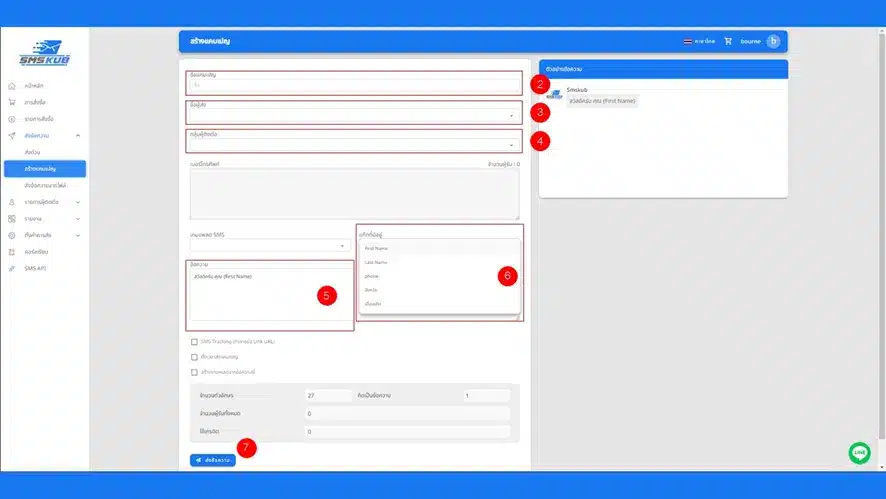Click the shopping cart icon in sidebar
The width and height of the screenshot is (886, 499).
(x=11, y=102)
